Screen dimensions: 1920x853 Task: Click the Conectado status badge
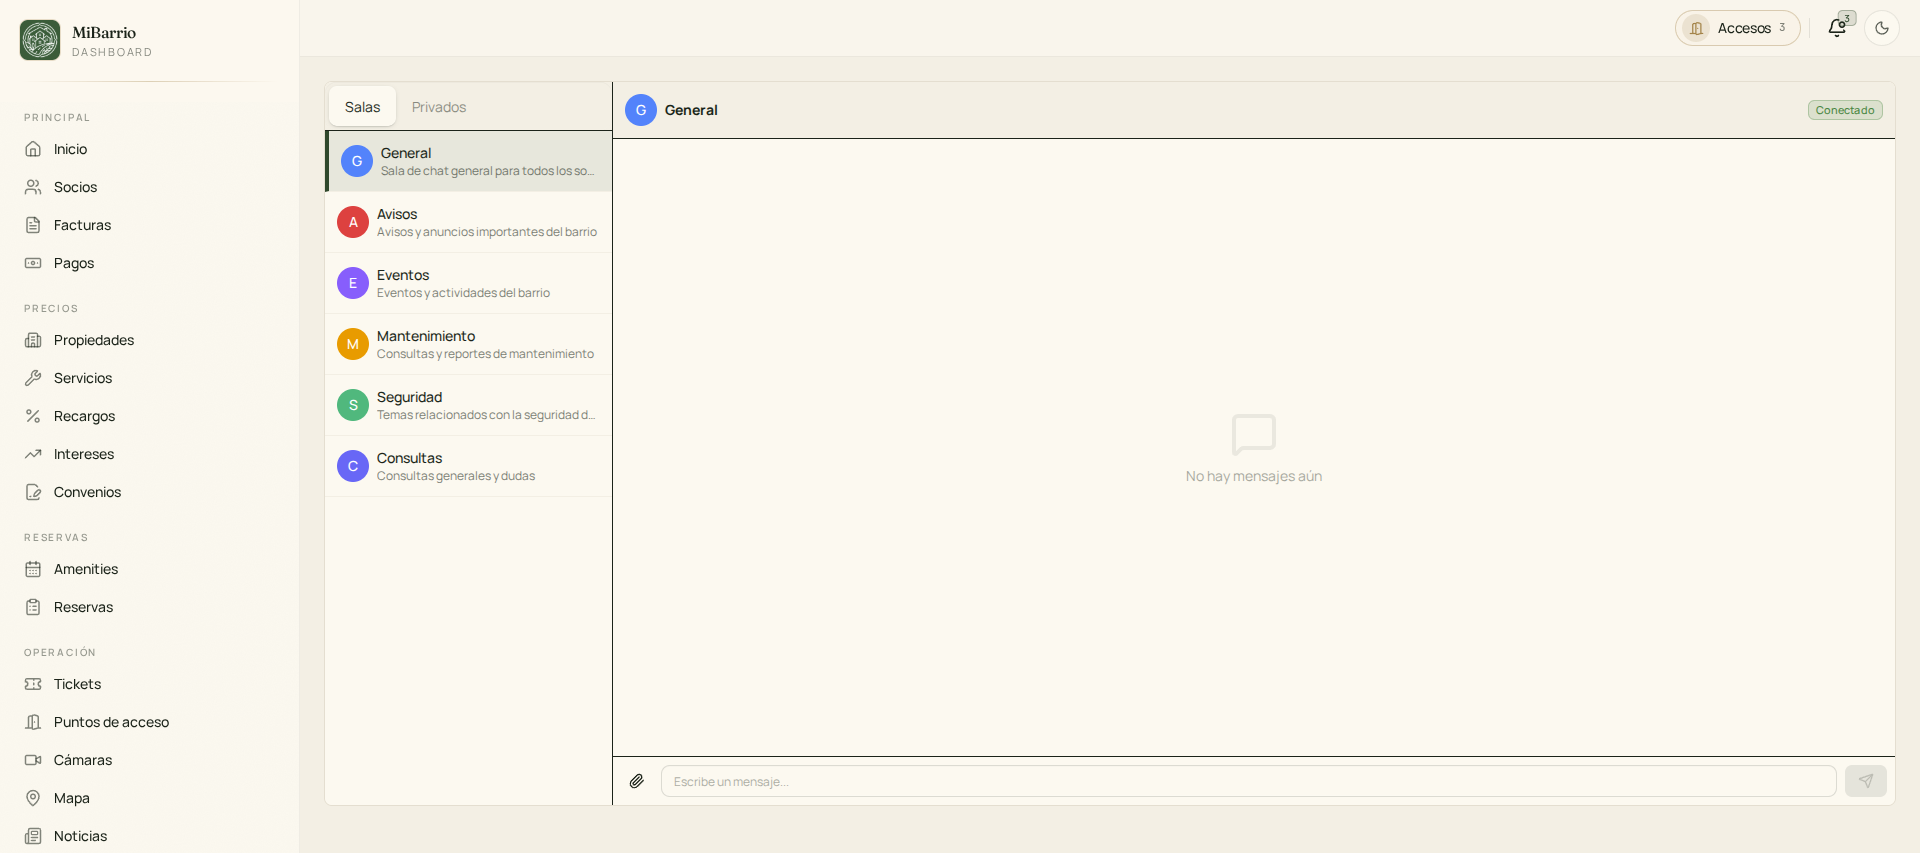(x=1844, y=110)
